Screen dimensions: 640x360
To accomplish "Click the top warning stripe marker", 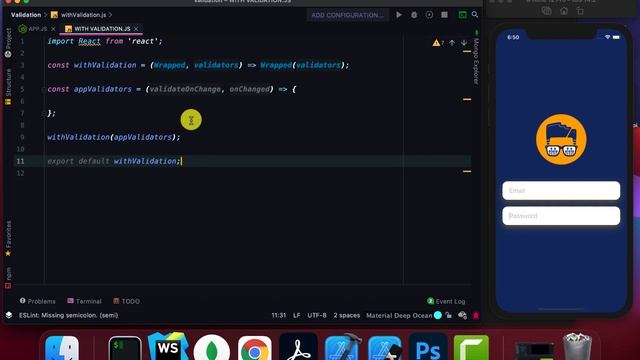I will (467, 52).
